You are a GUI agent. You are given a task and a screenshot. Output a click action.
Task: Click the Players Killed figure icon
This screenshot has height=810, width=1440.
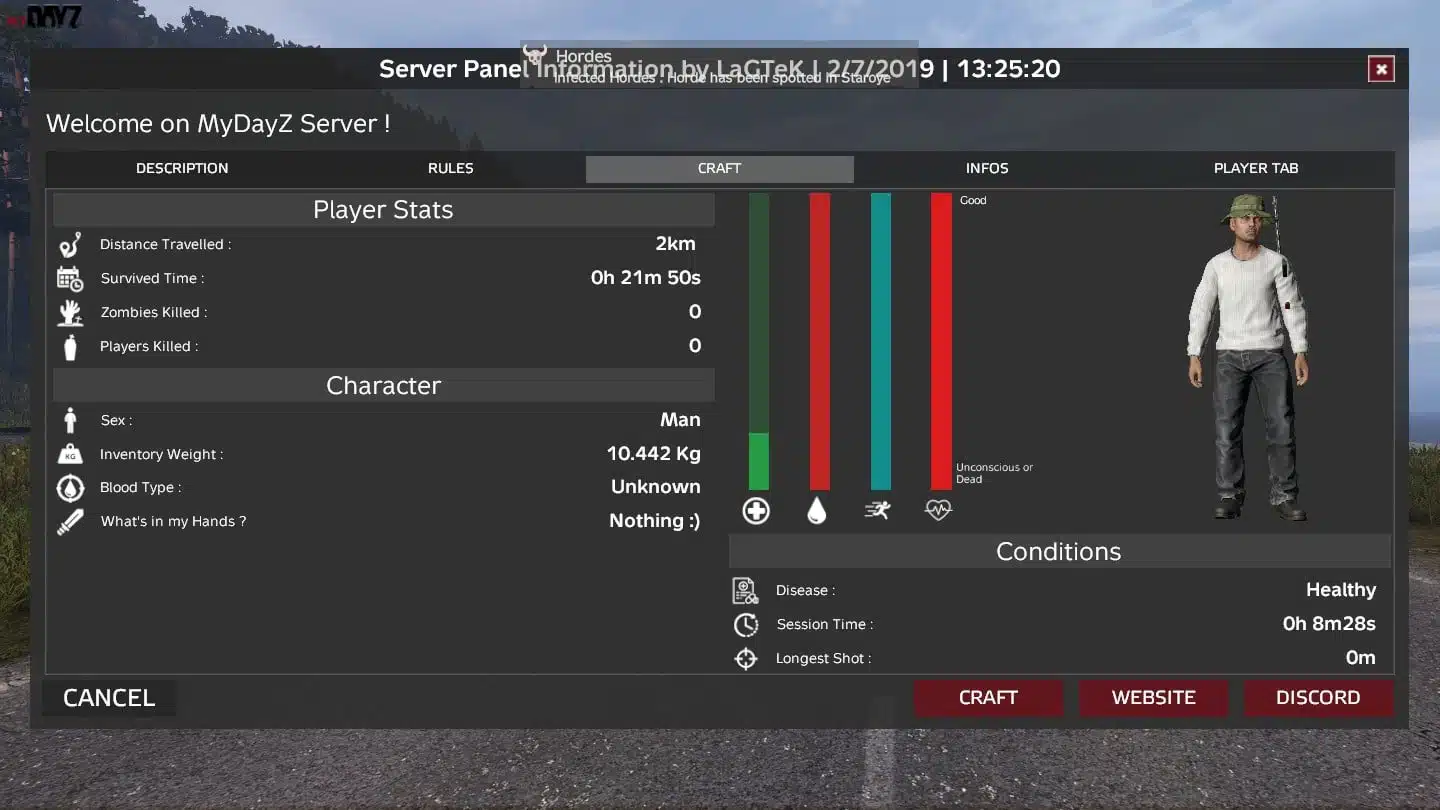[70, 347]
